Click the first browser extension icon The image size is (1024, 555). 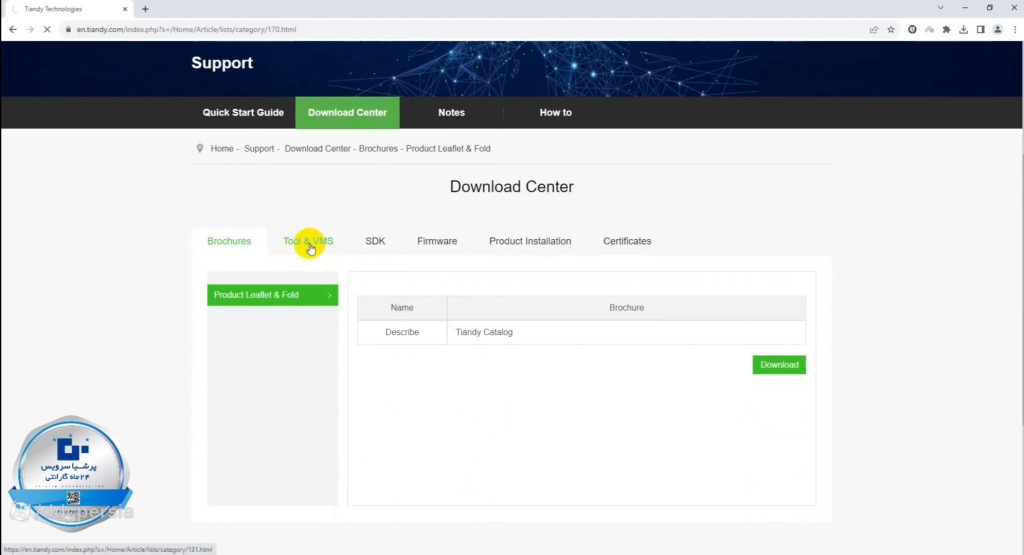pyautogui.click(x=912, y=29)
